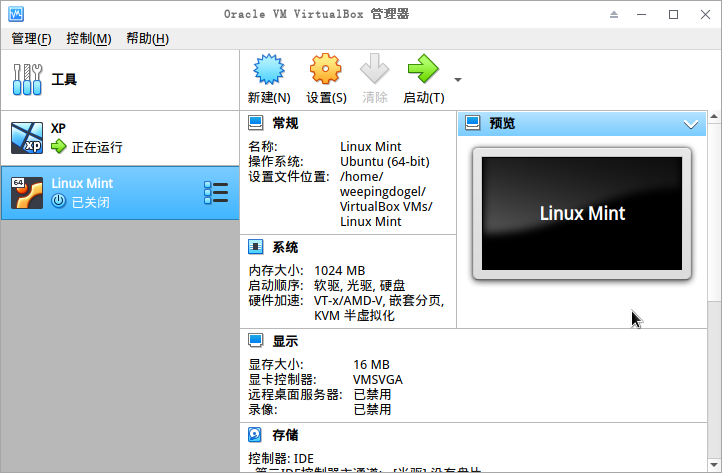
Task: Click the Tools (工具) wrench icon
Action: point(28,79)
